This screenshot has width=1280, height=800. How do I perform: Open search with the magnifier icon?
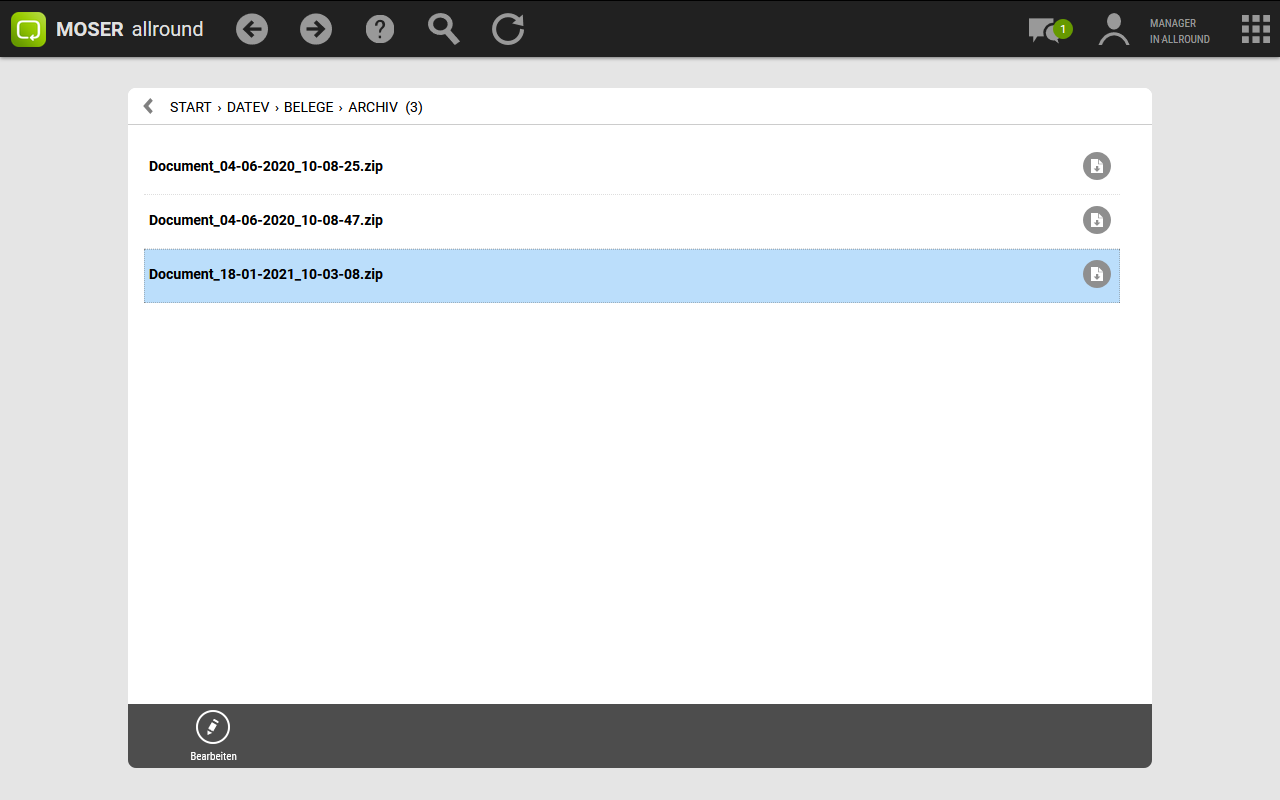(x=444, y=29)
